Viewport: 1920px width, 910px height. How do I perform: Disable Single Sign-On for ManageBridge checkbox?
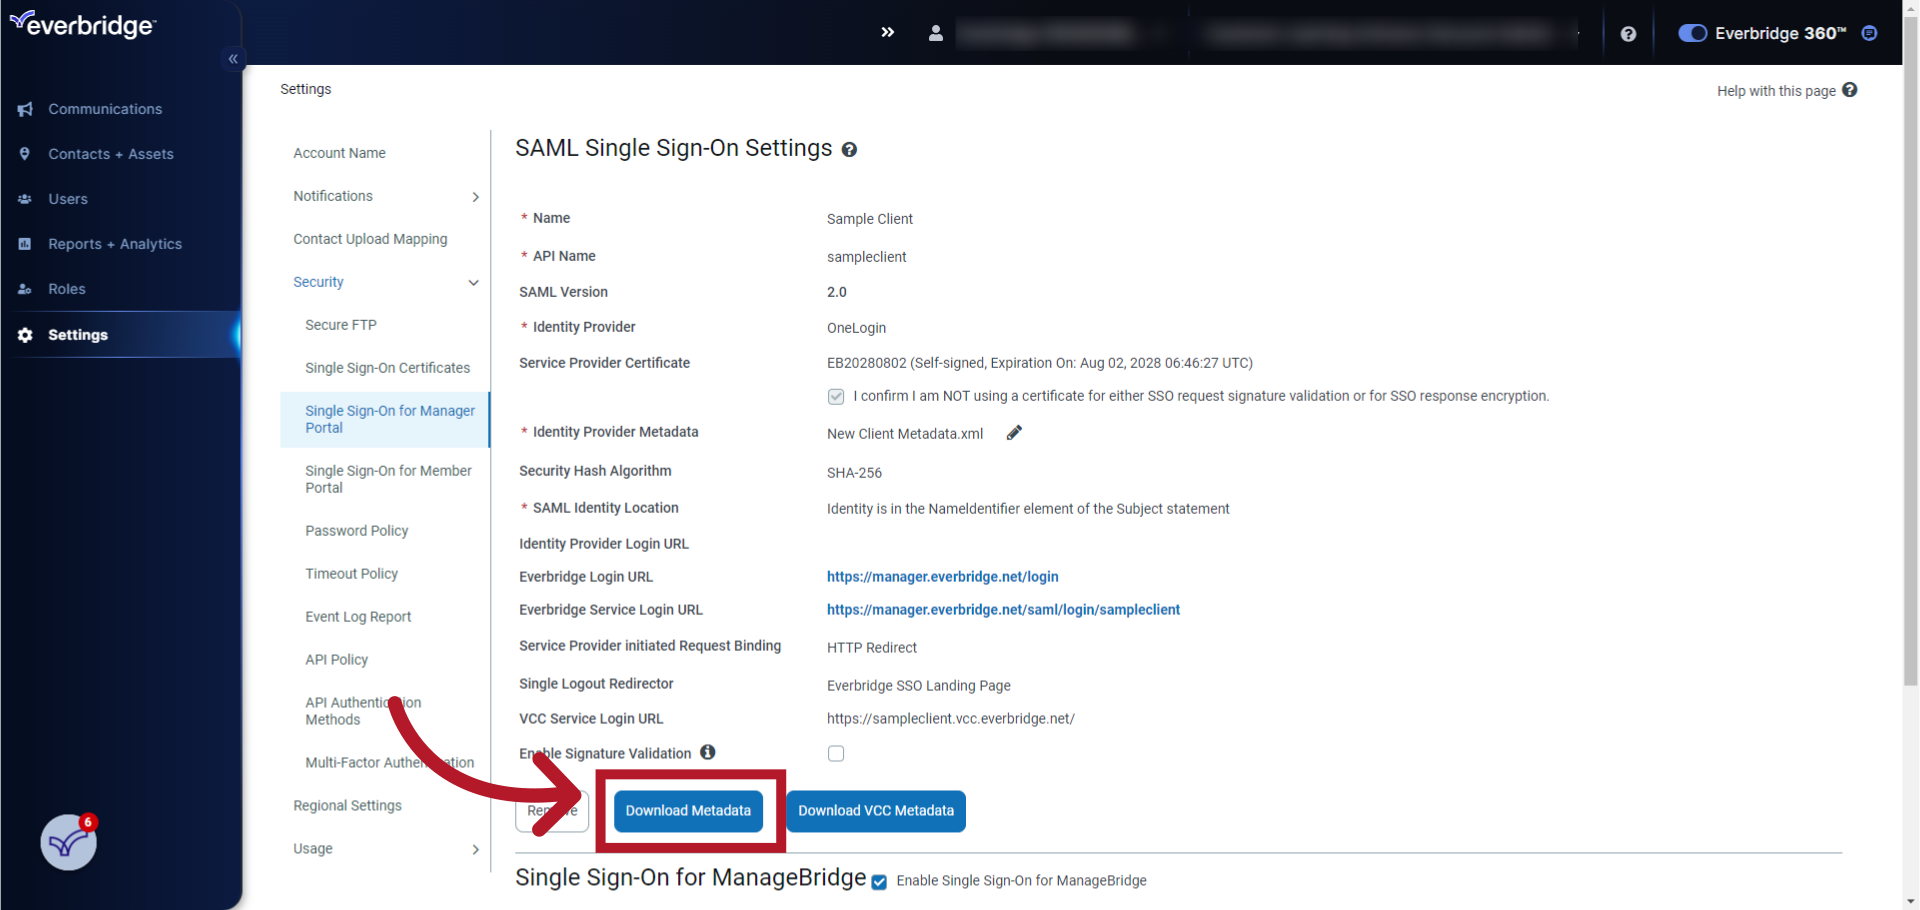(x=878, y=882)
